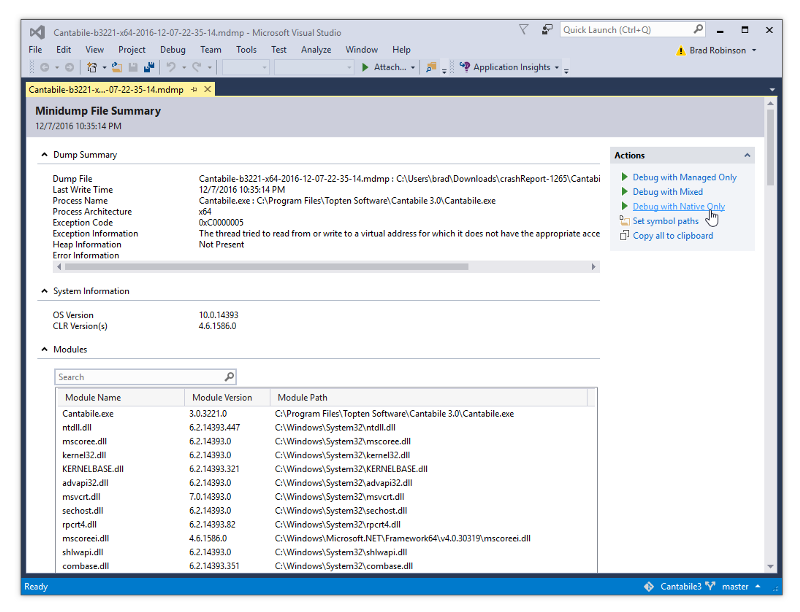Open the document tab list dropdown

tap(772, 90)
